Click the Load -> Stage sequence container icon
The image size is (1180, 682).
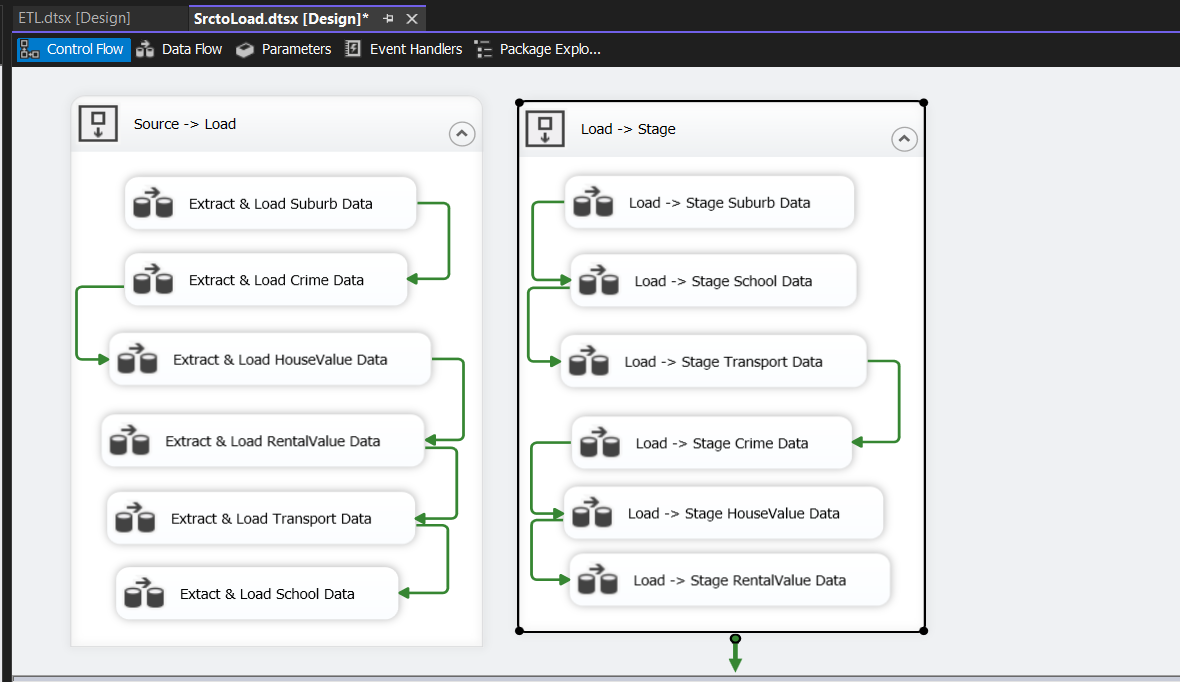click(x=545, y=129)
